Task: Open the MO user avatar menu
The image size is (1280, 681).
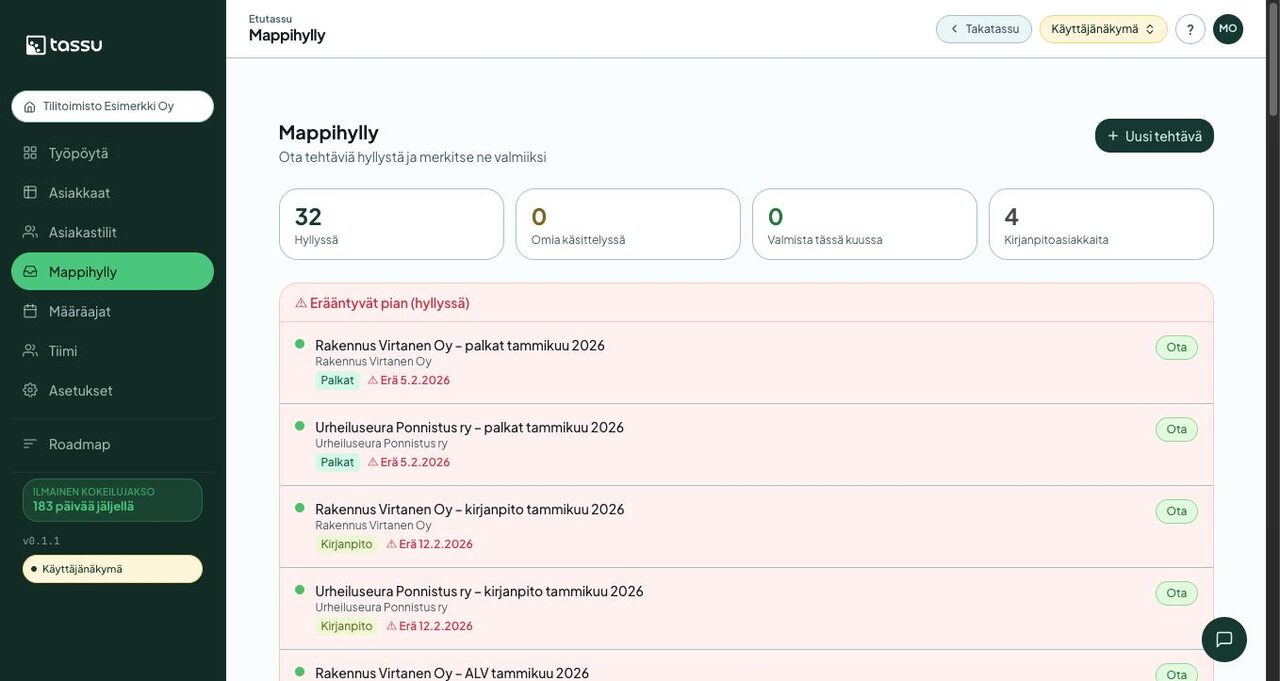Action: click(1228, 29)
